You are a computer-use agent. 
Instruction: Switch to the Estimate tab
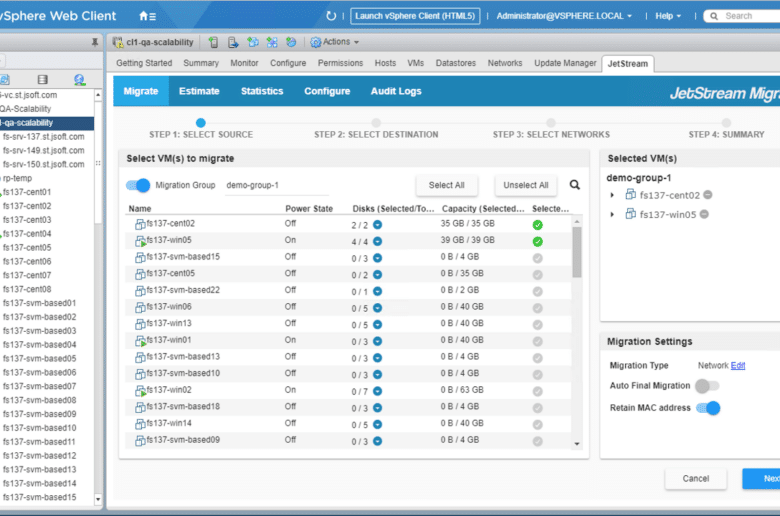(x=199, y=91)
